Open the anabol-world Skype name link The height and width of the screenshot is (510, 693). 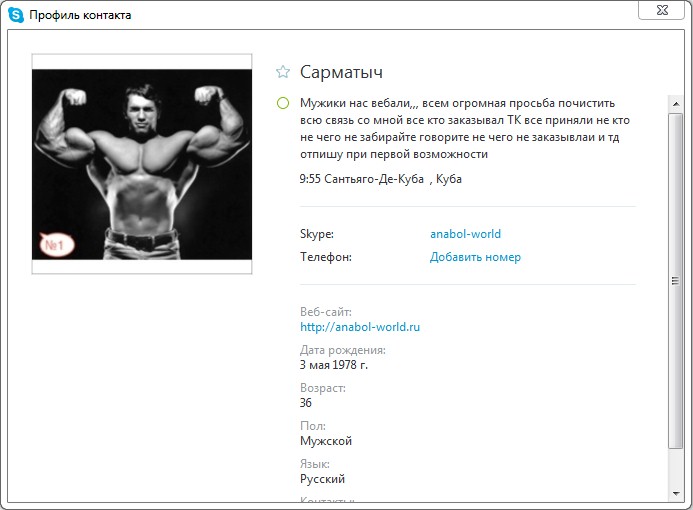[x=465, y=234]
